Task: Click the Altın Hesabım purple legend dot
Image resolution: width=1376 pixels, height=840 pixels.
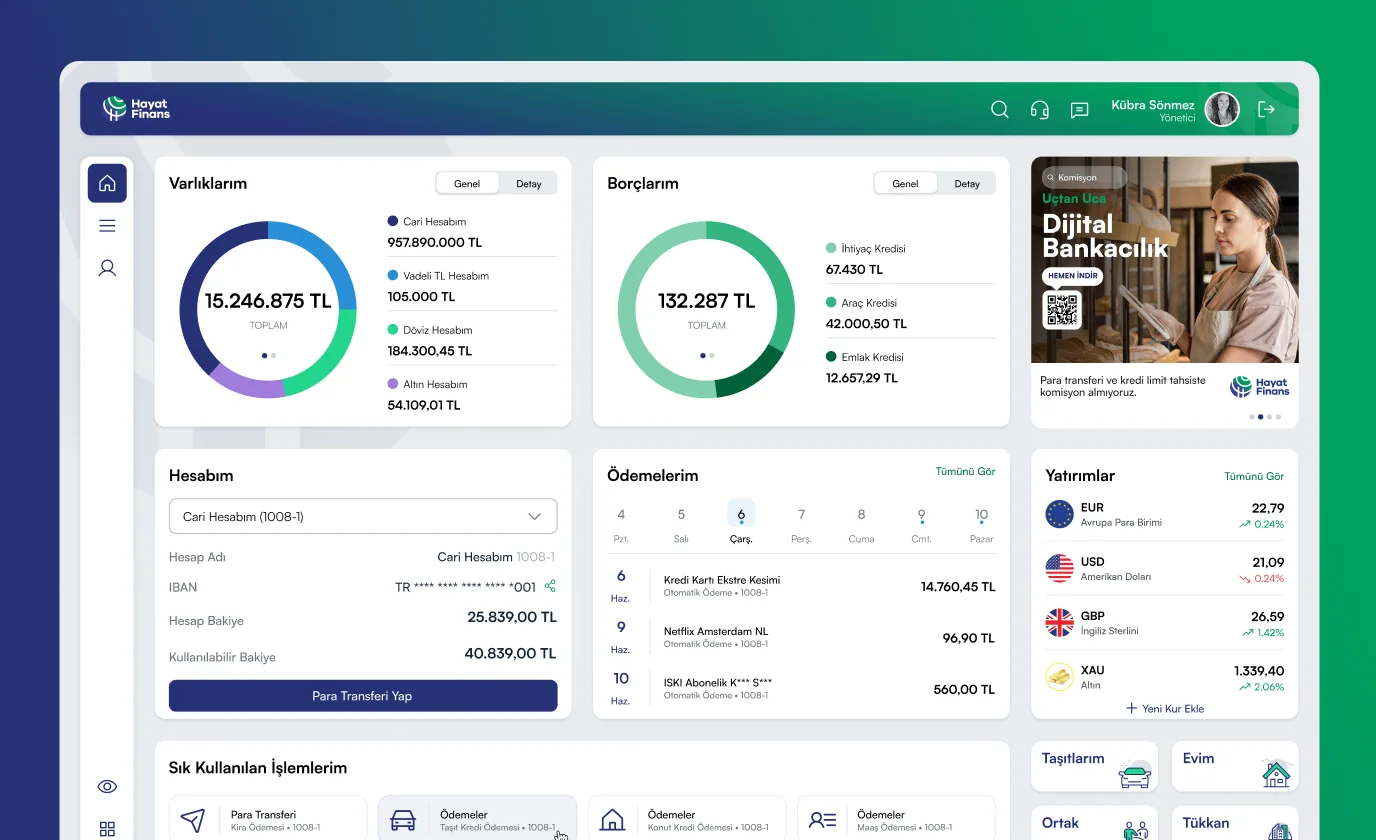Action: point(393,384)
